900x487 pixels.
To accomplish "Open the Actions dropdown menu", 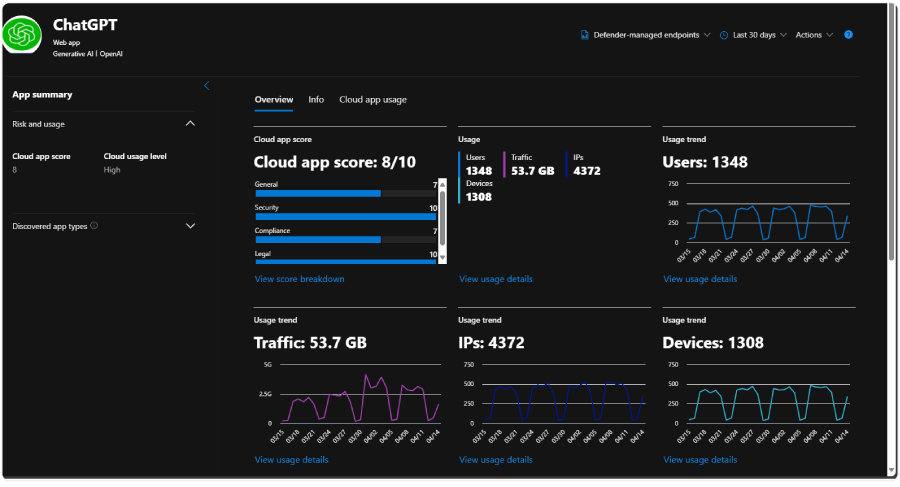I will (814, 35).
